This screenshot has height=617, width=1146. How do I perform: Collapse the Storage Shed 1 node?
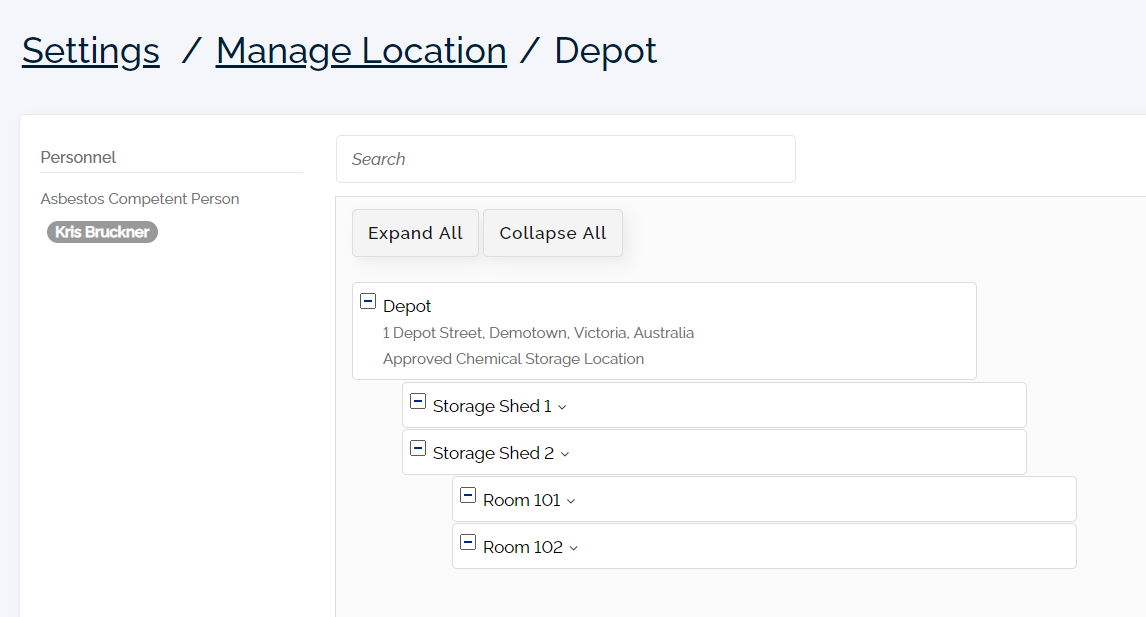417,403
